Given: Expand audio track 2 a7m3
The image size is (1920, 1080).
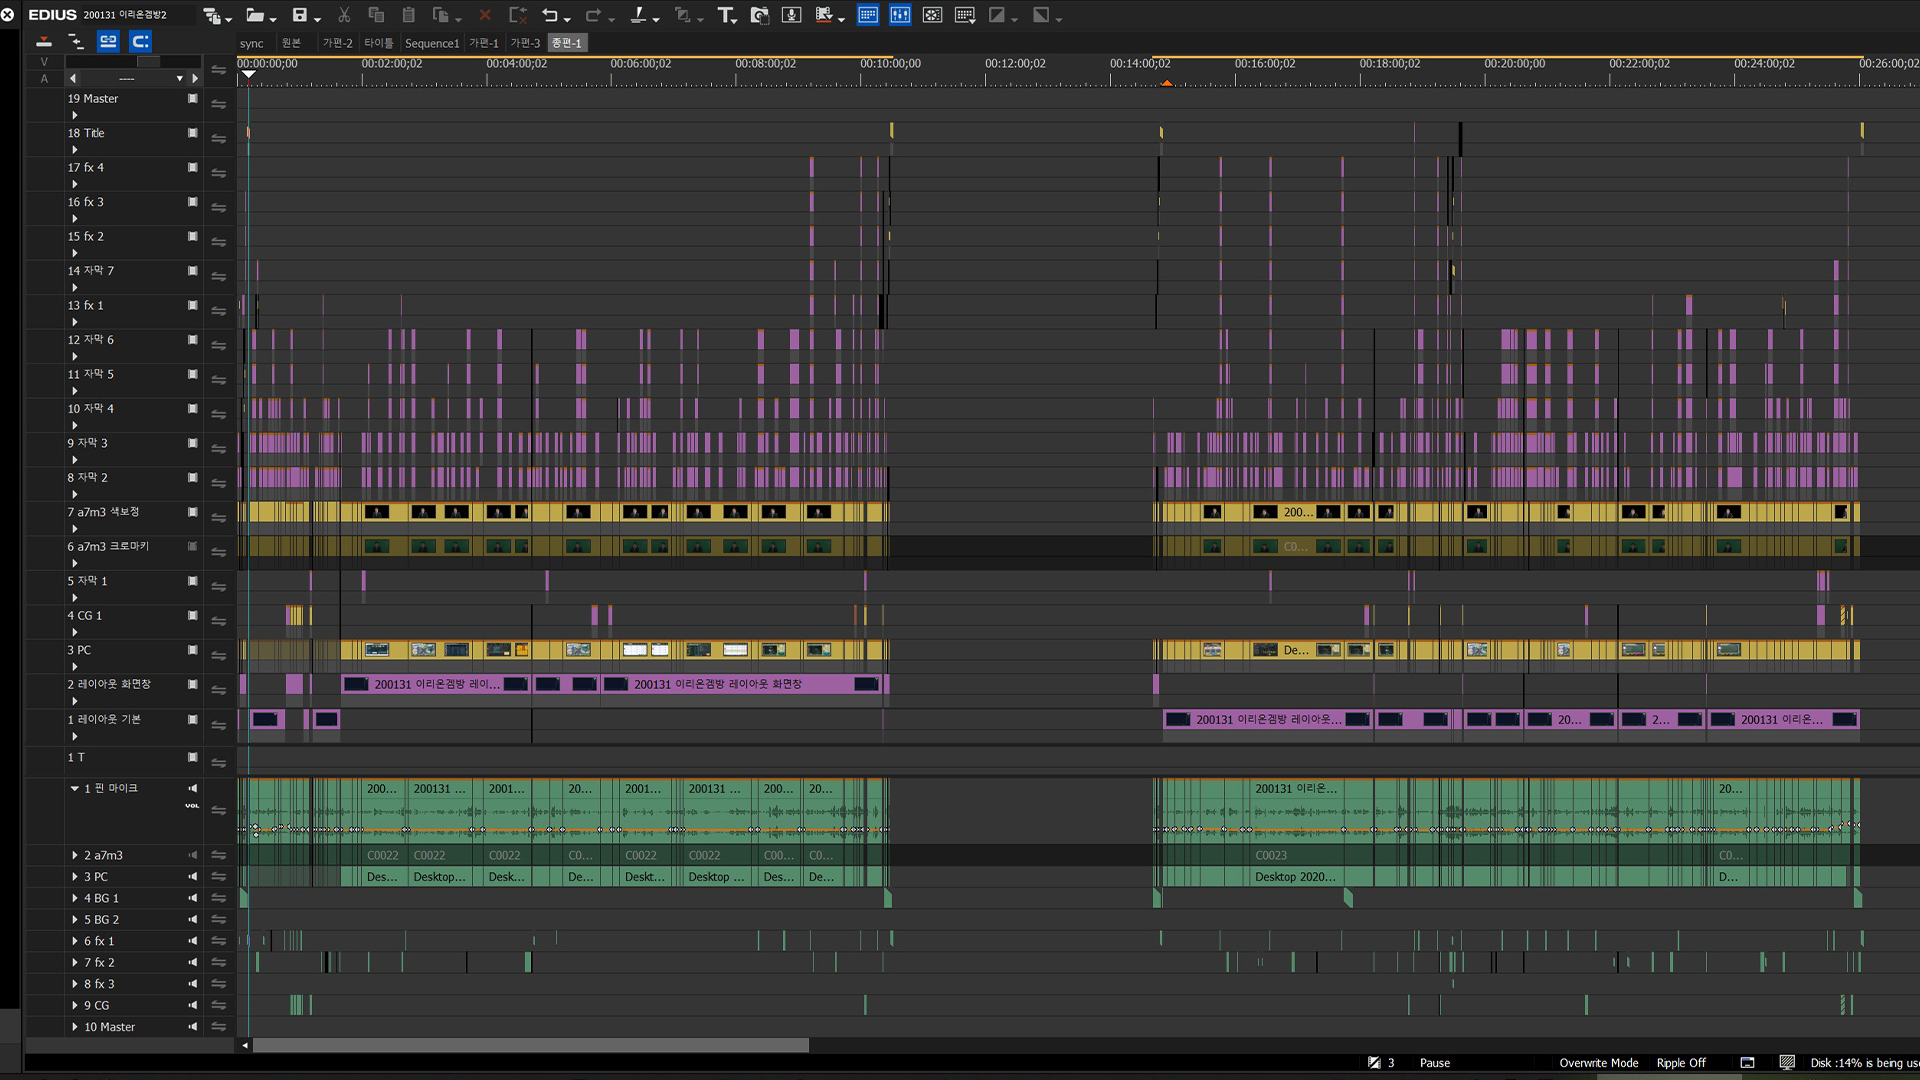Looking at the screenshot, I should pos(75,856).
